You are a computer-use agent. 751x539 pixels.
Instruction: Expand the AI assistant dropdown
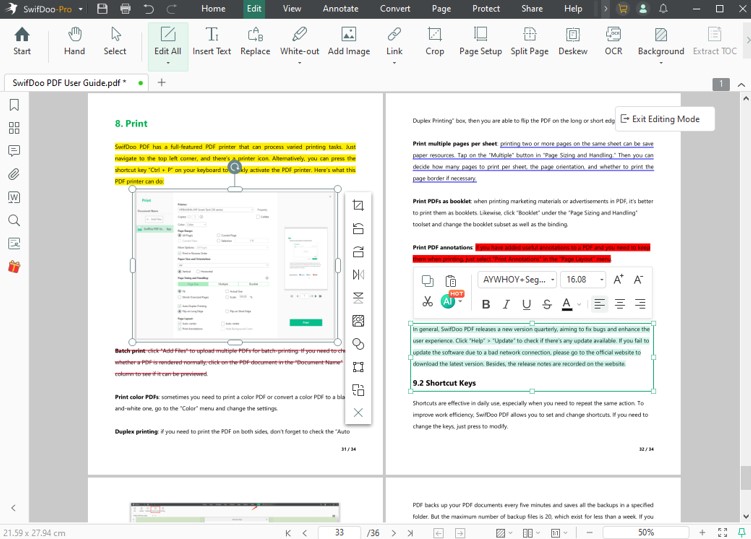pyautogui.click(x=460, y=301)
